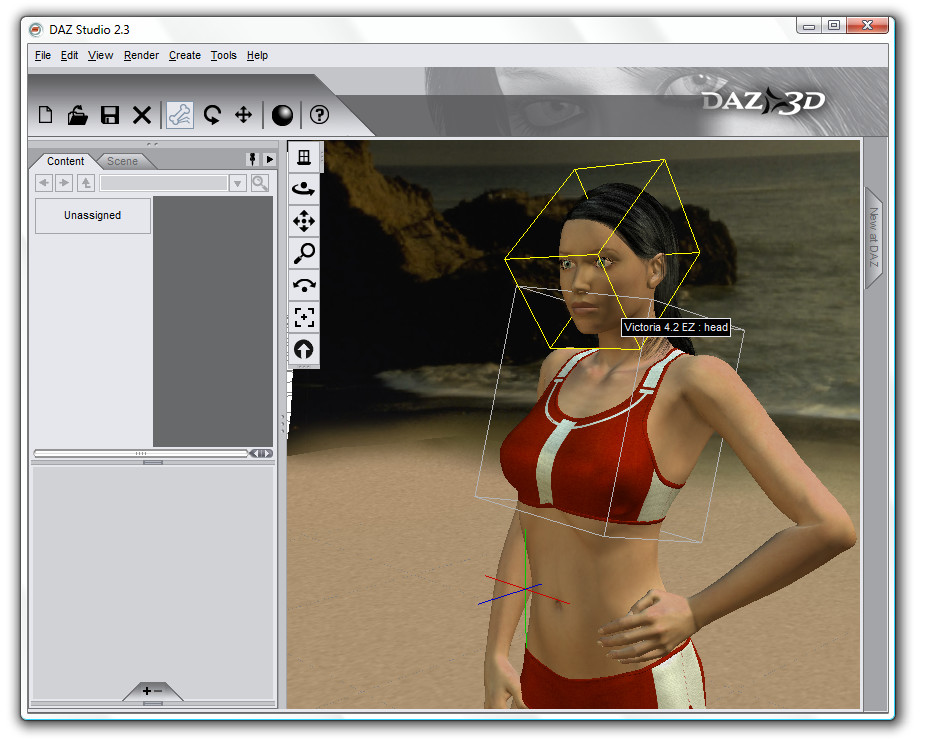The height and width of the screenshot is (740, 925).
Task: Choose the magnifier zoom viewport control
Action: 304,253
